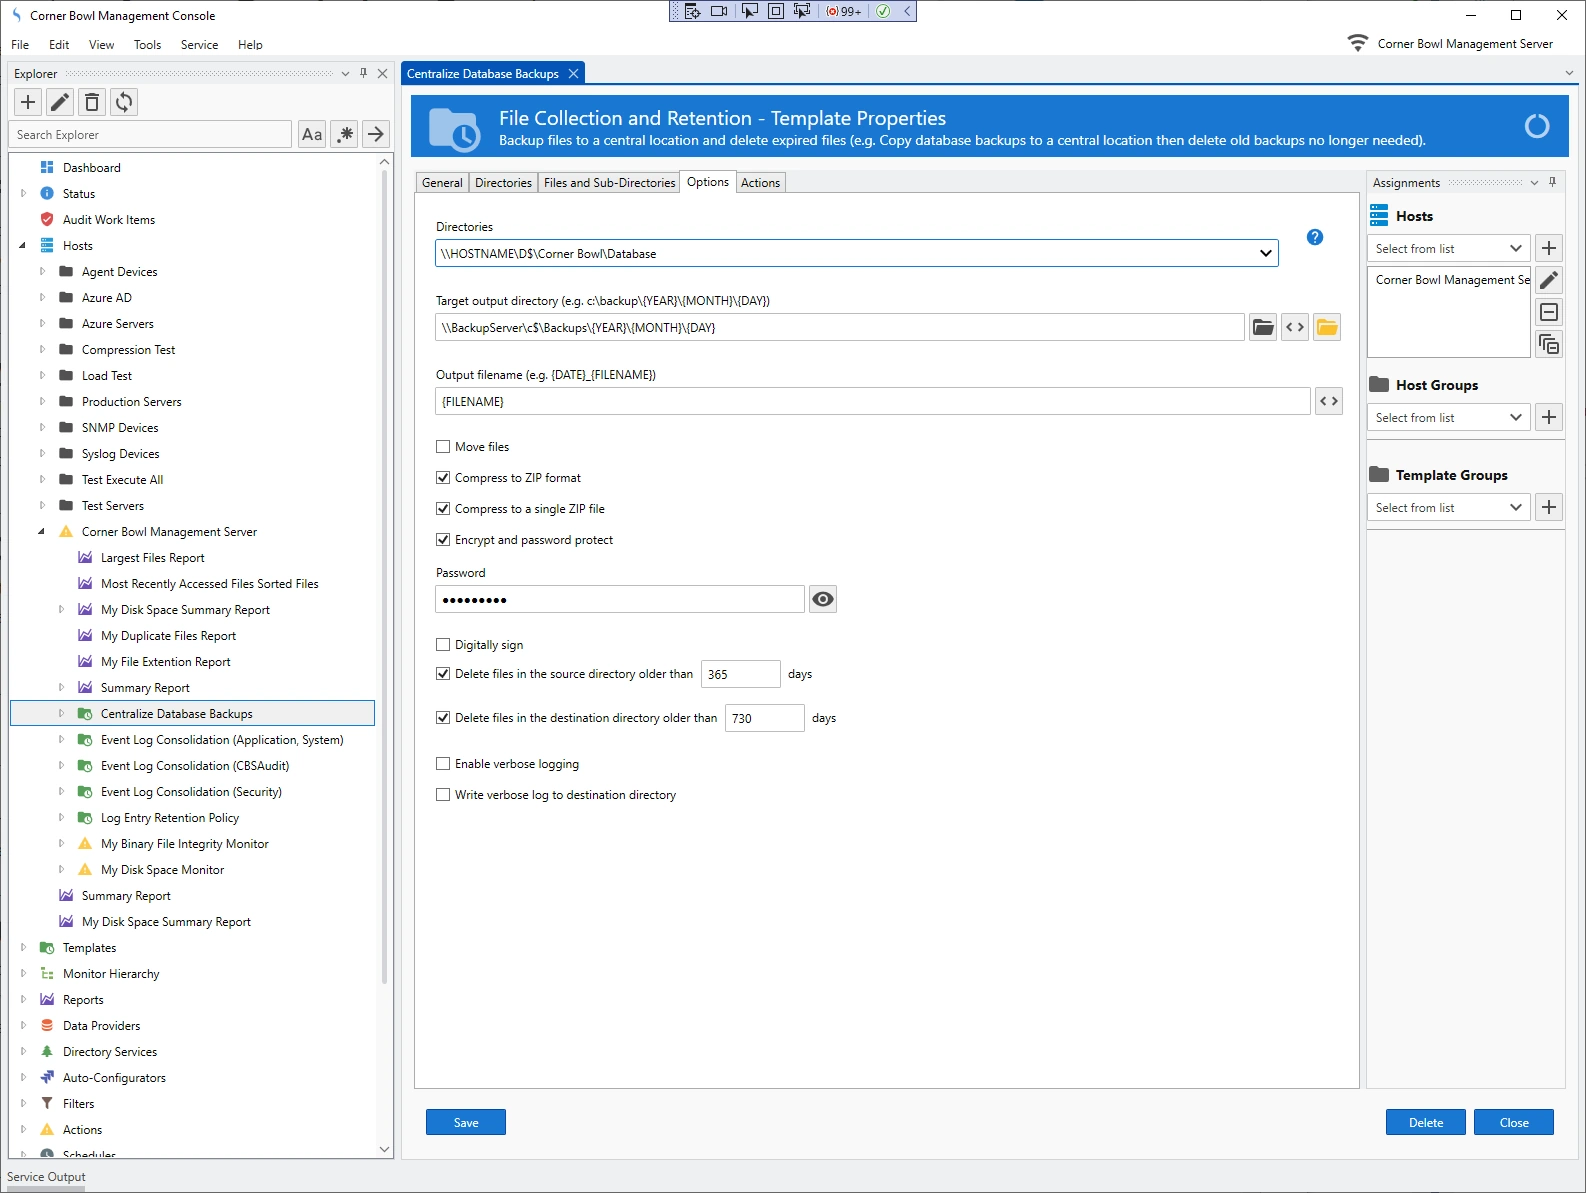Screen dimensions: 1586x1193
Task: Click the Delete button
Action: (x=1425, y=1122)
